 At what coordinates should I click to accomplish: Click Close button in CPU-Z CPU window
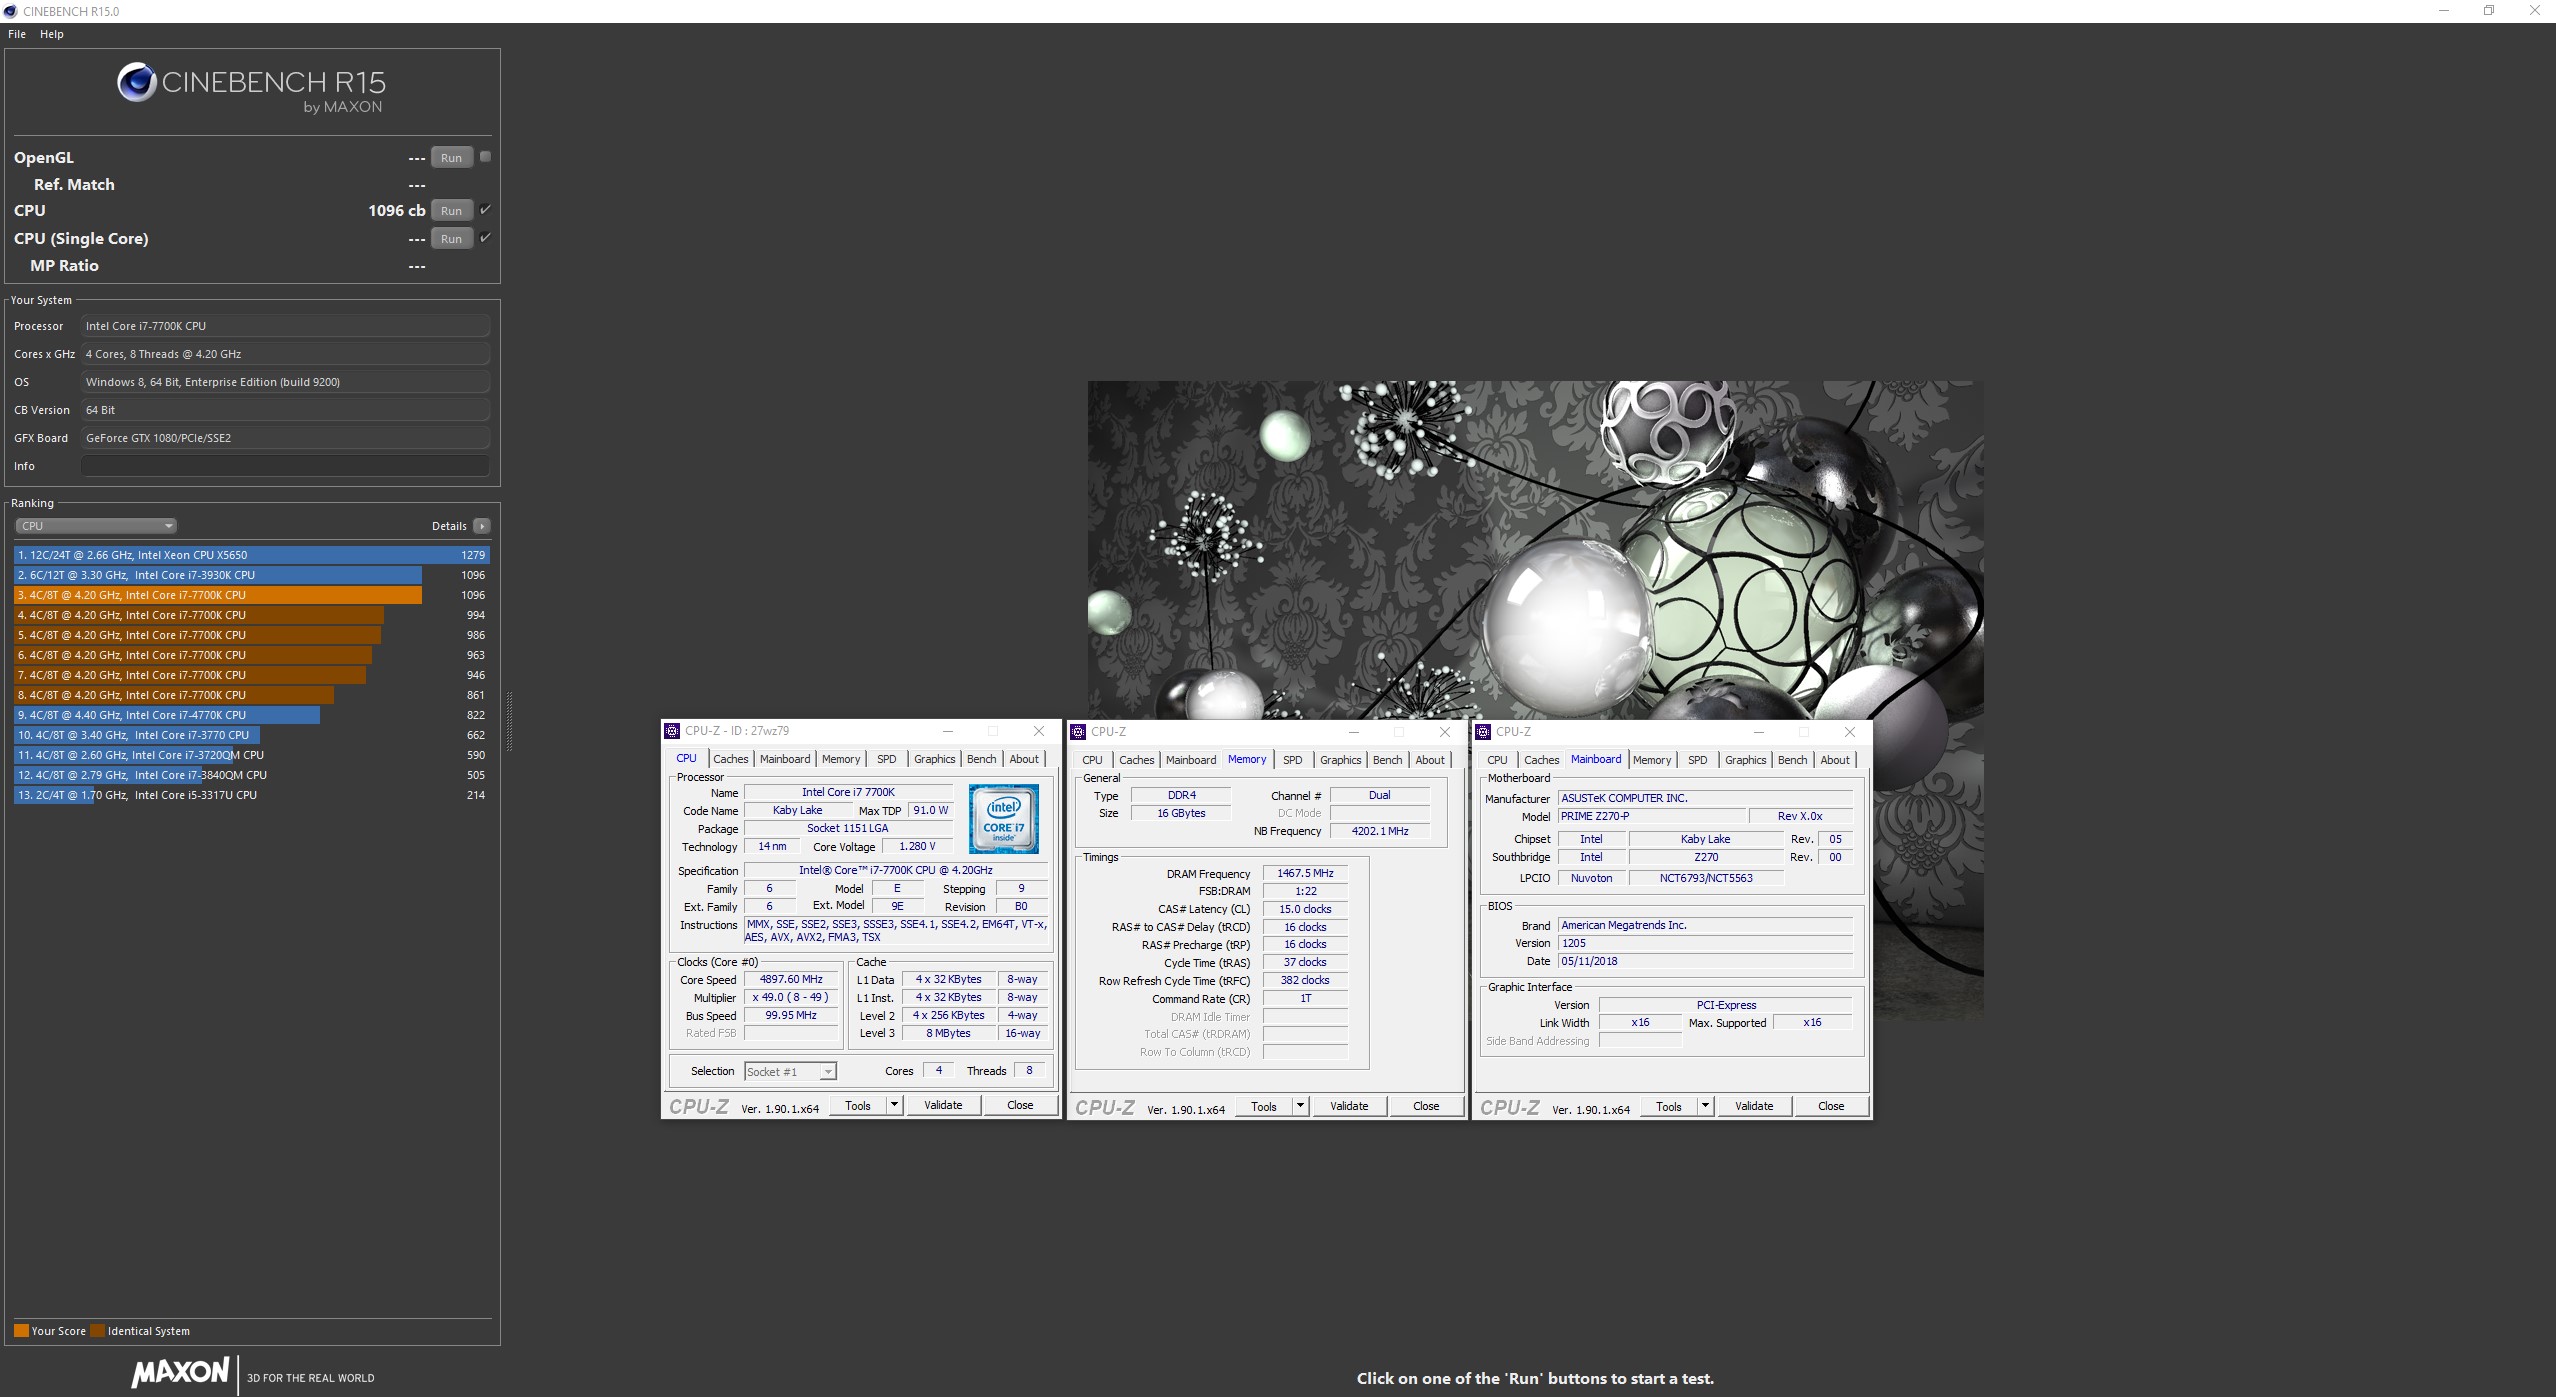(x=1020, y=1105)
